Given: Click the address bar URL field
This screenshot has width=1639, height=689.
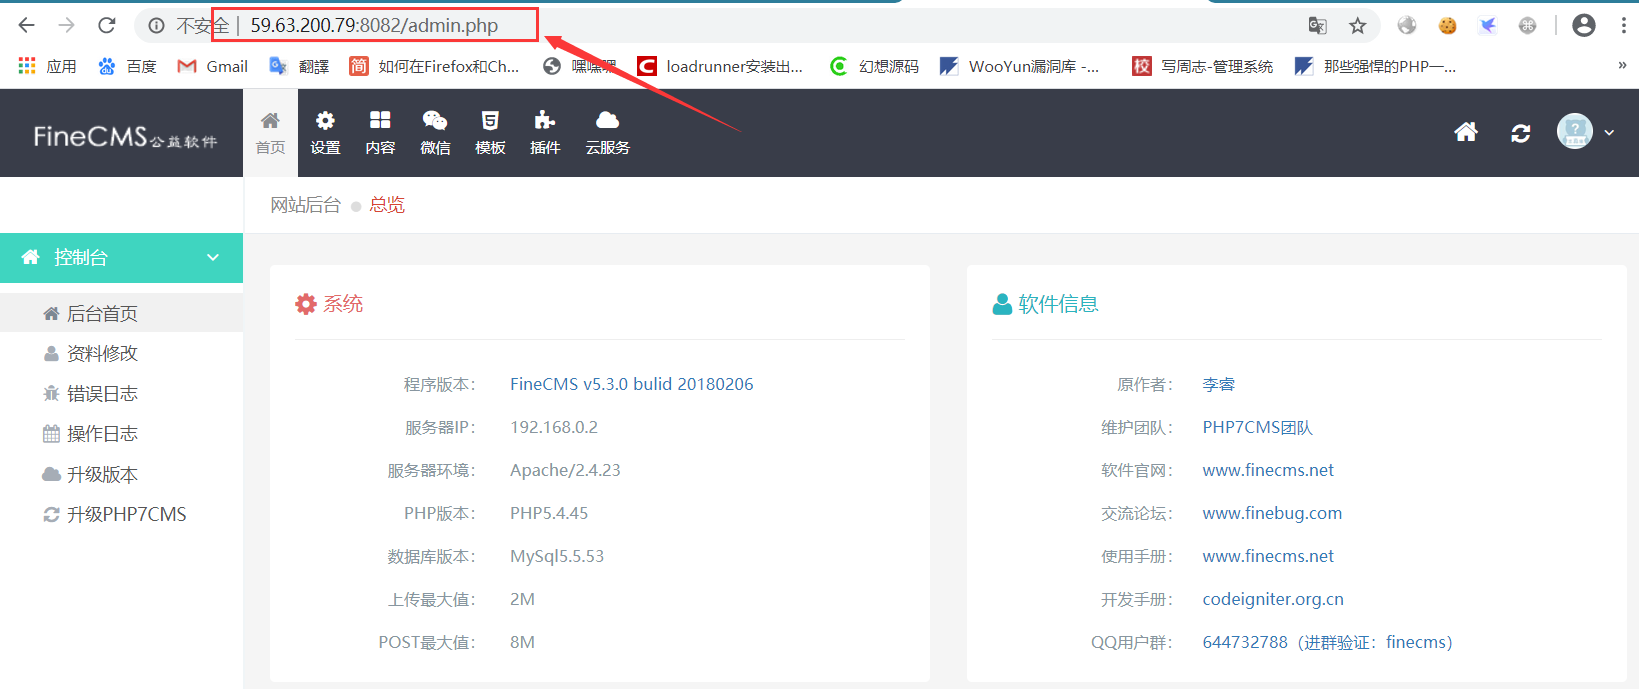Looking at the screenshot, I should click(x=700, y=25).
